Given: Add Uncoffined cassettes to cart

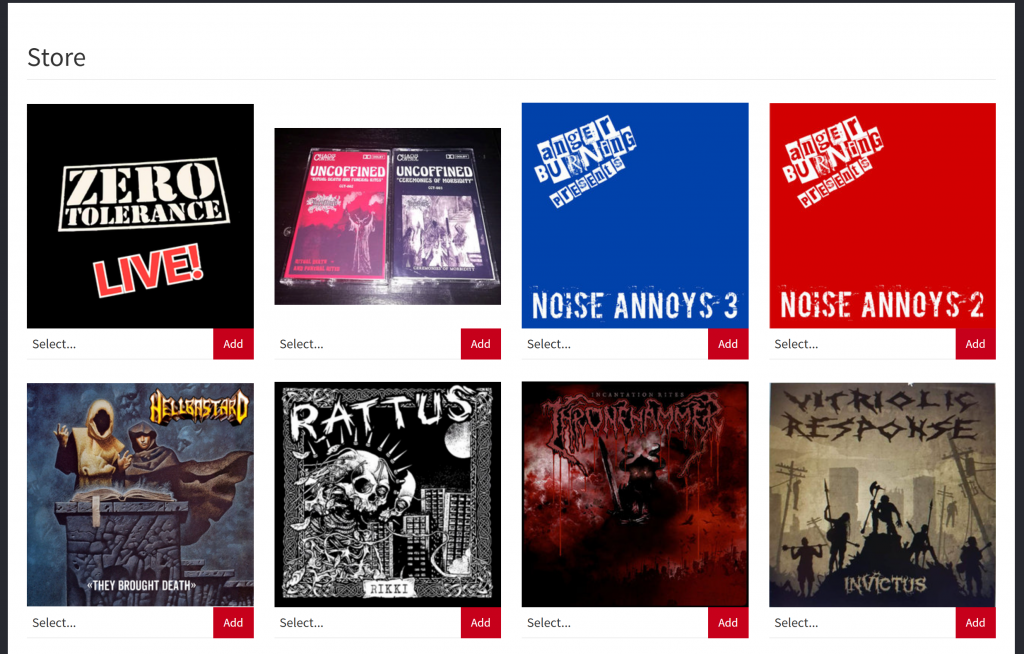Looking at the screenshot, I should pos(481,344).
